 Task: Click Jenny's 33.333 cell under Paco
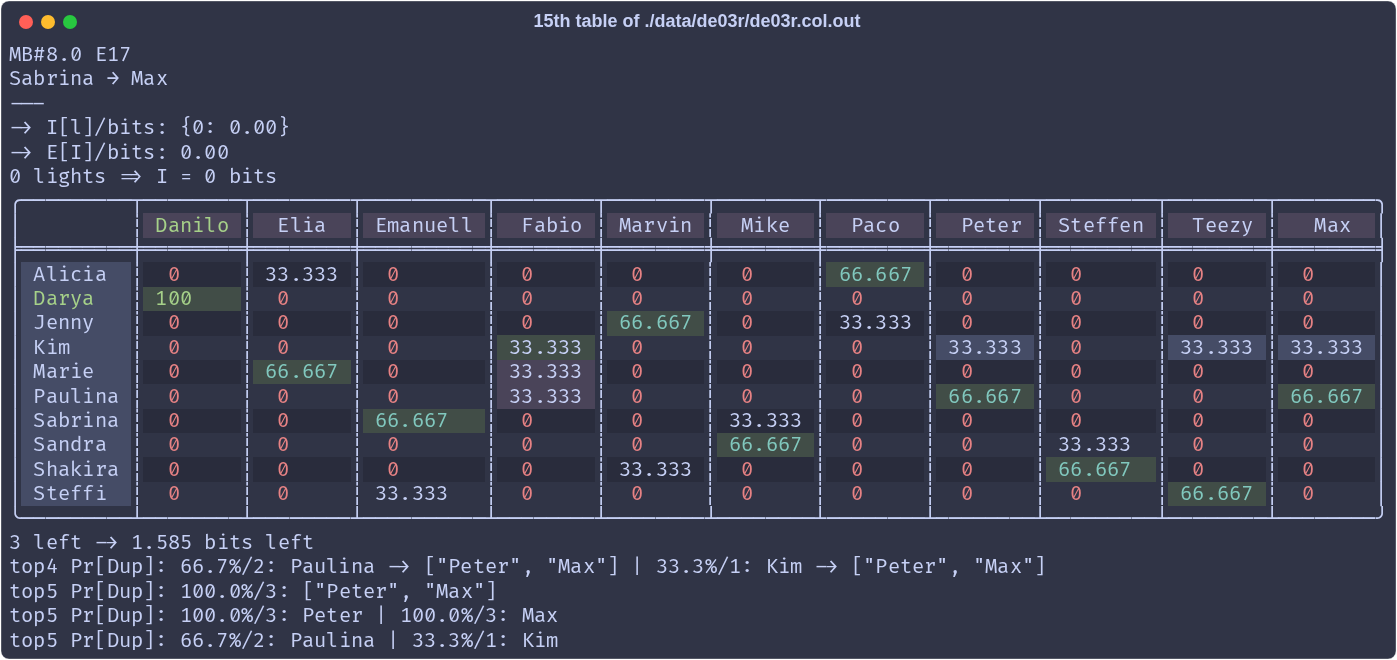pos(875,323)
